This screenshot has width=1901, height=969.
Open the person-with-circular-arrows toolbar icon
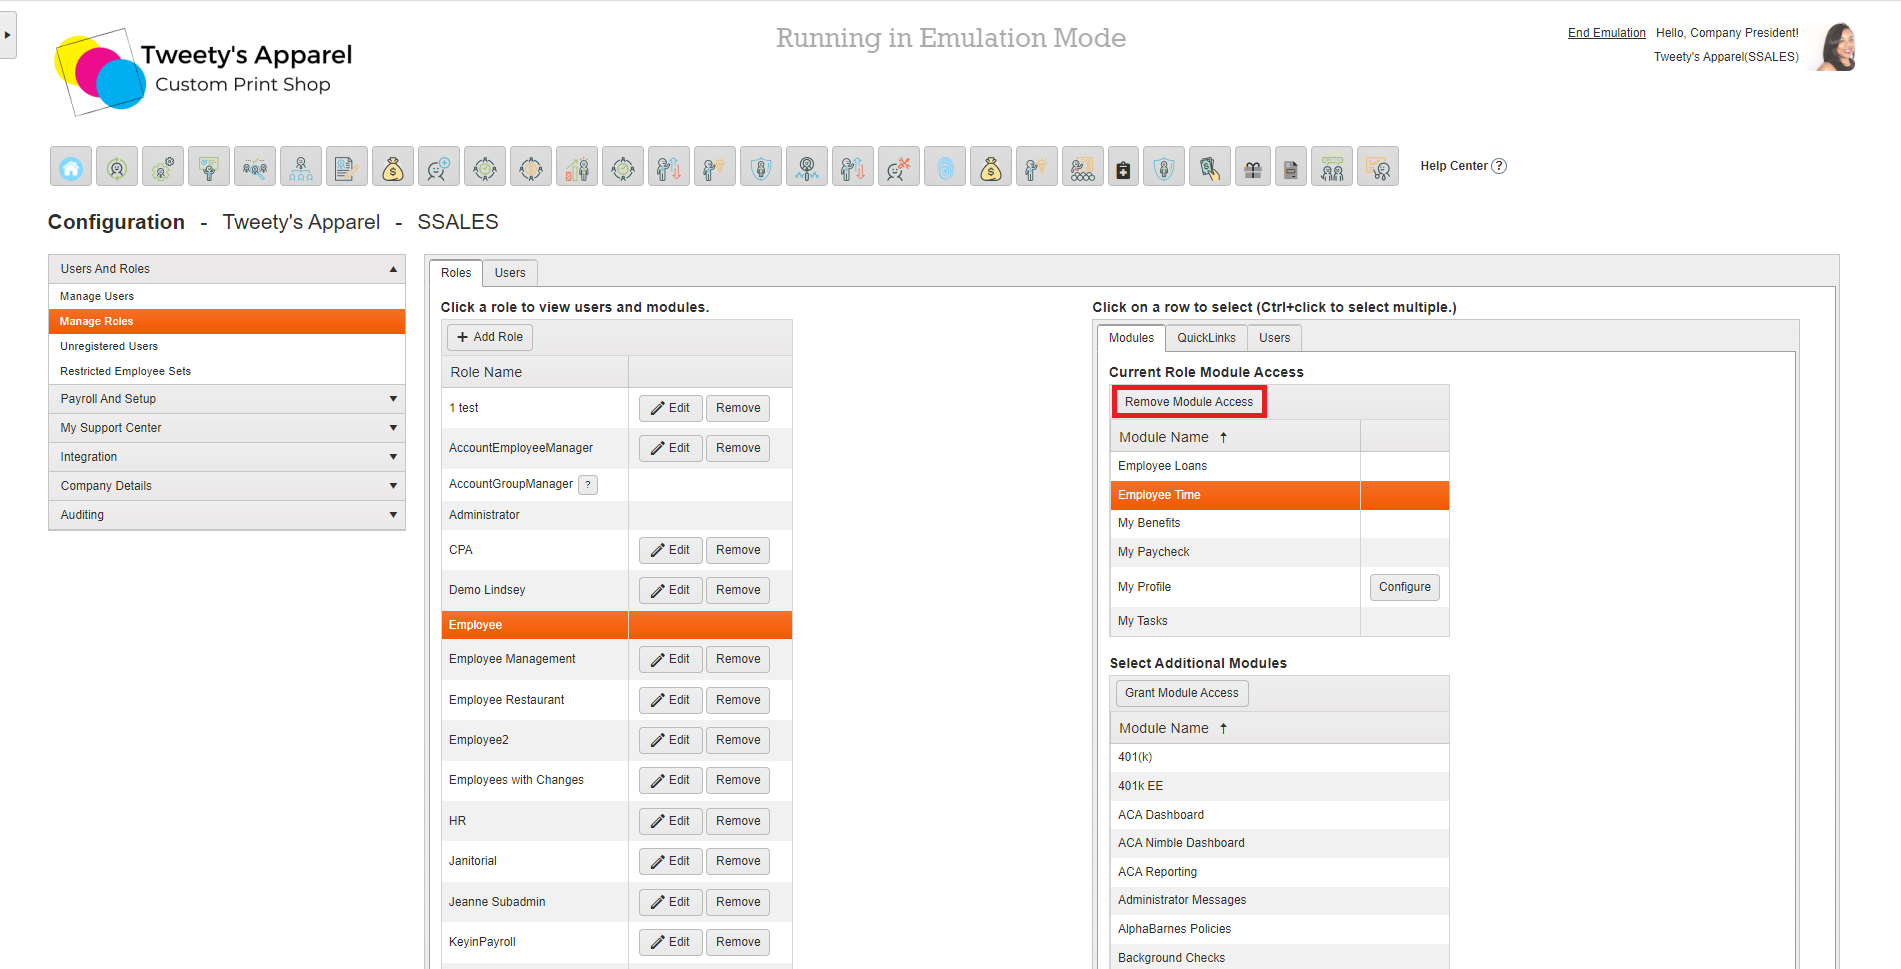pyautogui.click(x=117, y=166)
